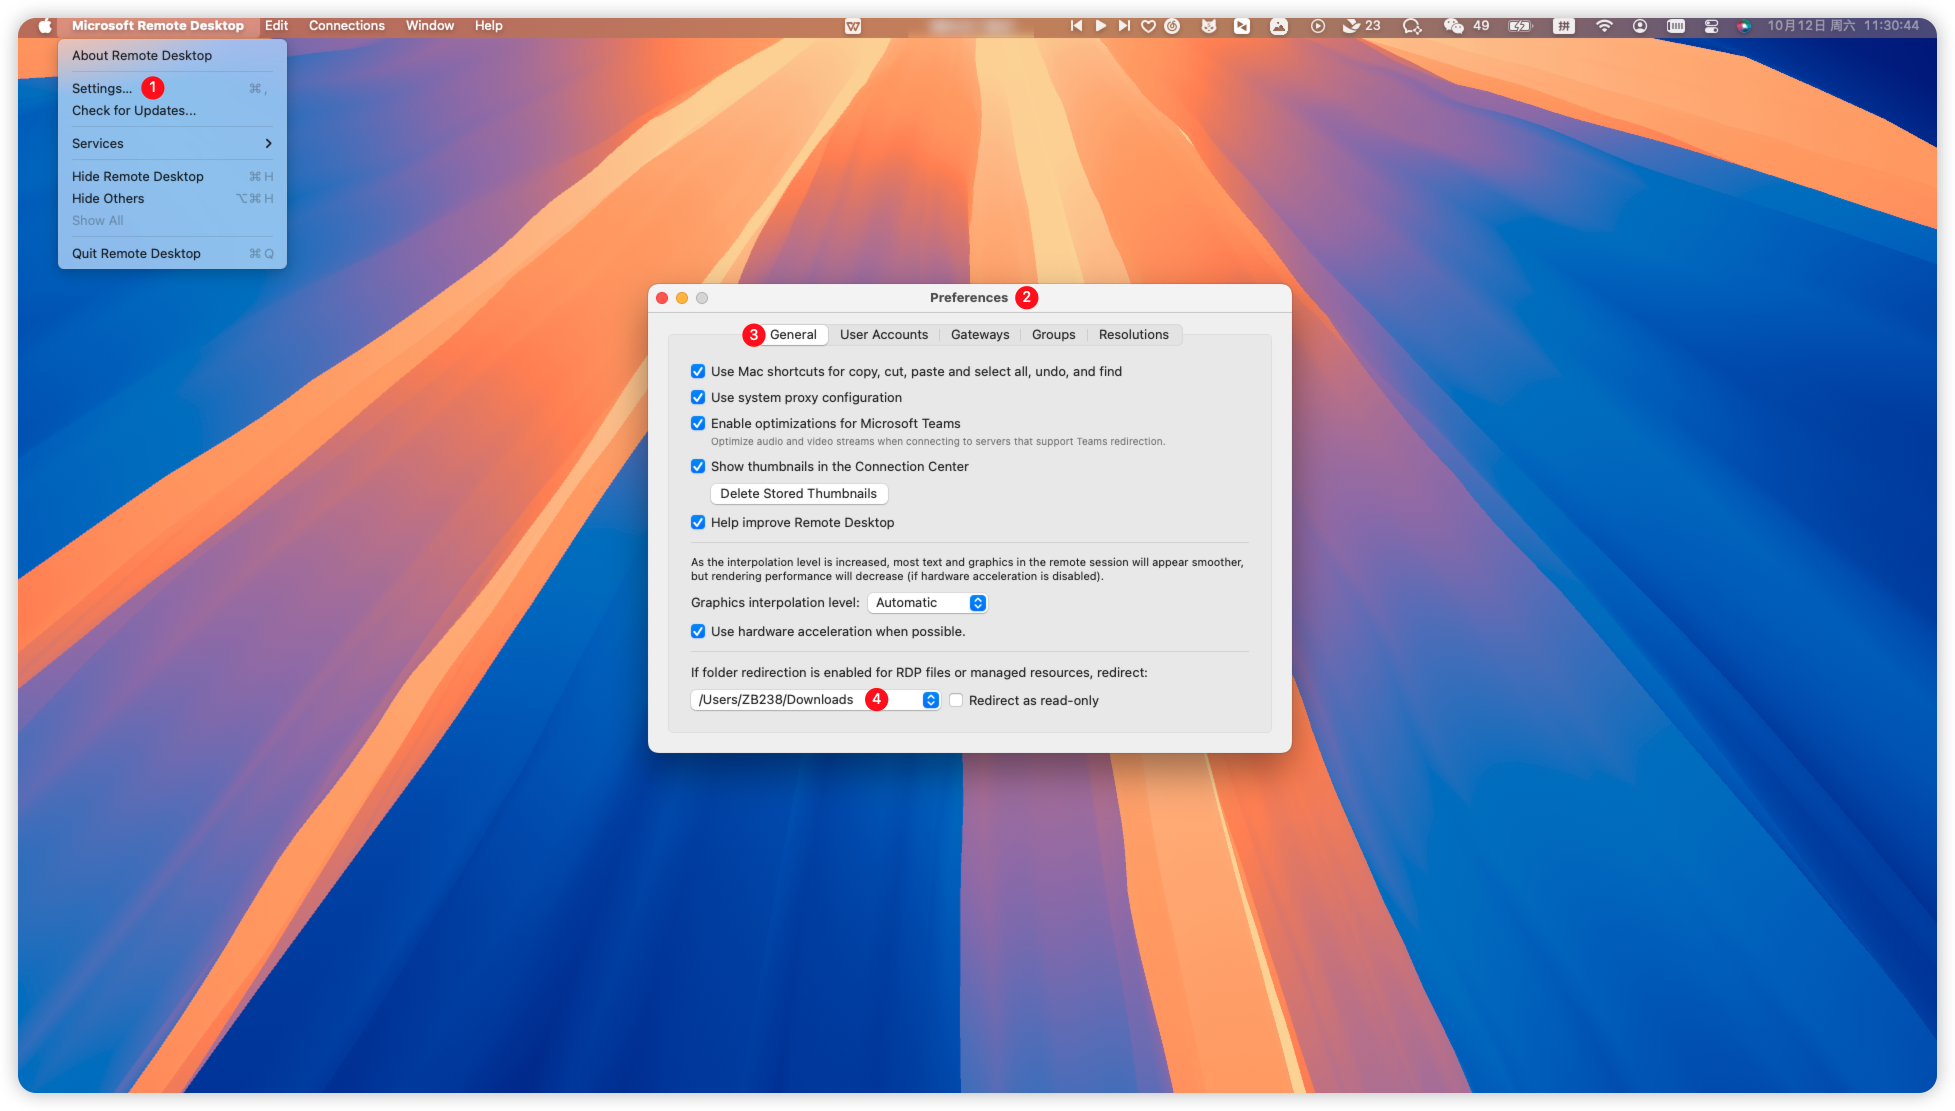Open Control Center from menu bar
The image size is (1955, 1111).
[x=1711, y=26]
